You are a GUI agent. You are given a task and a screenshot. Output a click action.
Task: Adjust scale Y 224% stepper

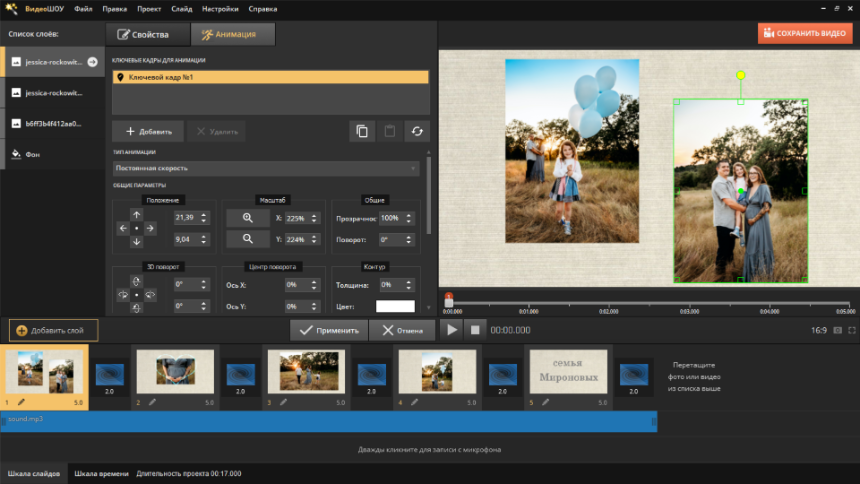point(314,239)
